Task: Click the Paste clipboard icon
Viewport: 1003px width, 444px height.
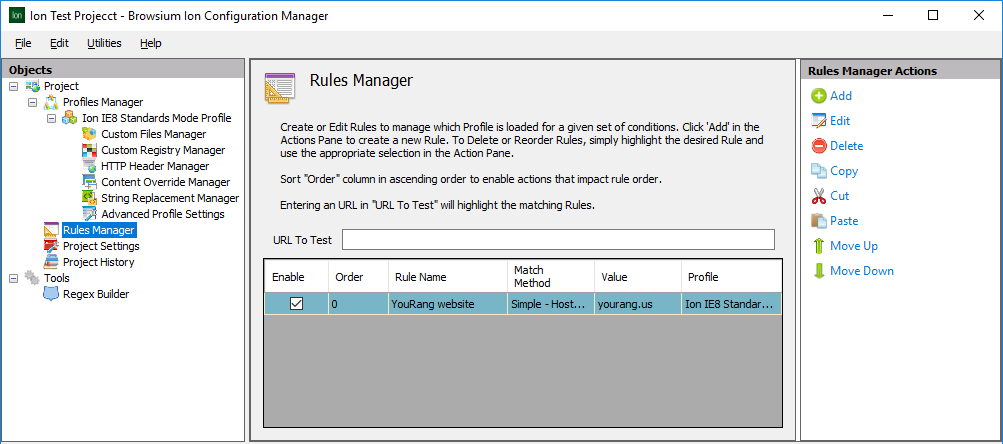Action: (818, 221)
